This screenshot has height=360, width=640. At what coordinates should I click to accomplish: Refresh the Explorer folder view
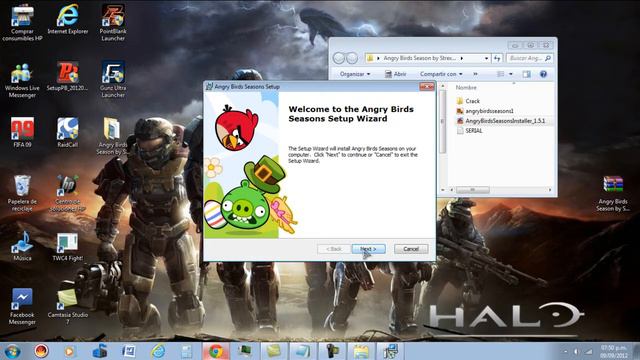(x=497, y=58)
